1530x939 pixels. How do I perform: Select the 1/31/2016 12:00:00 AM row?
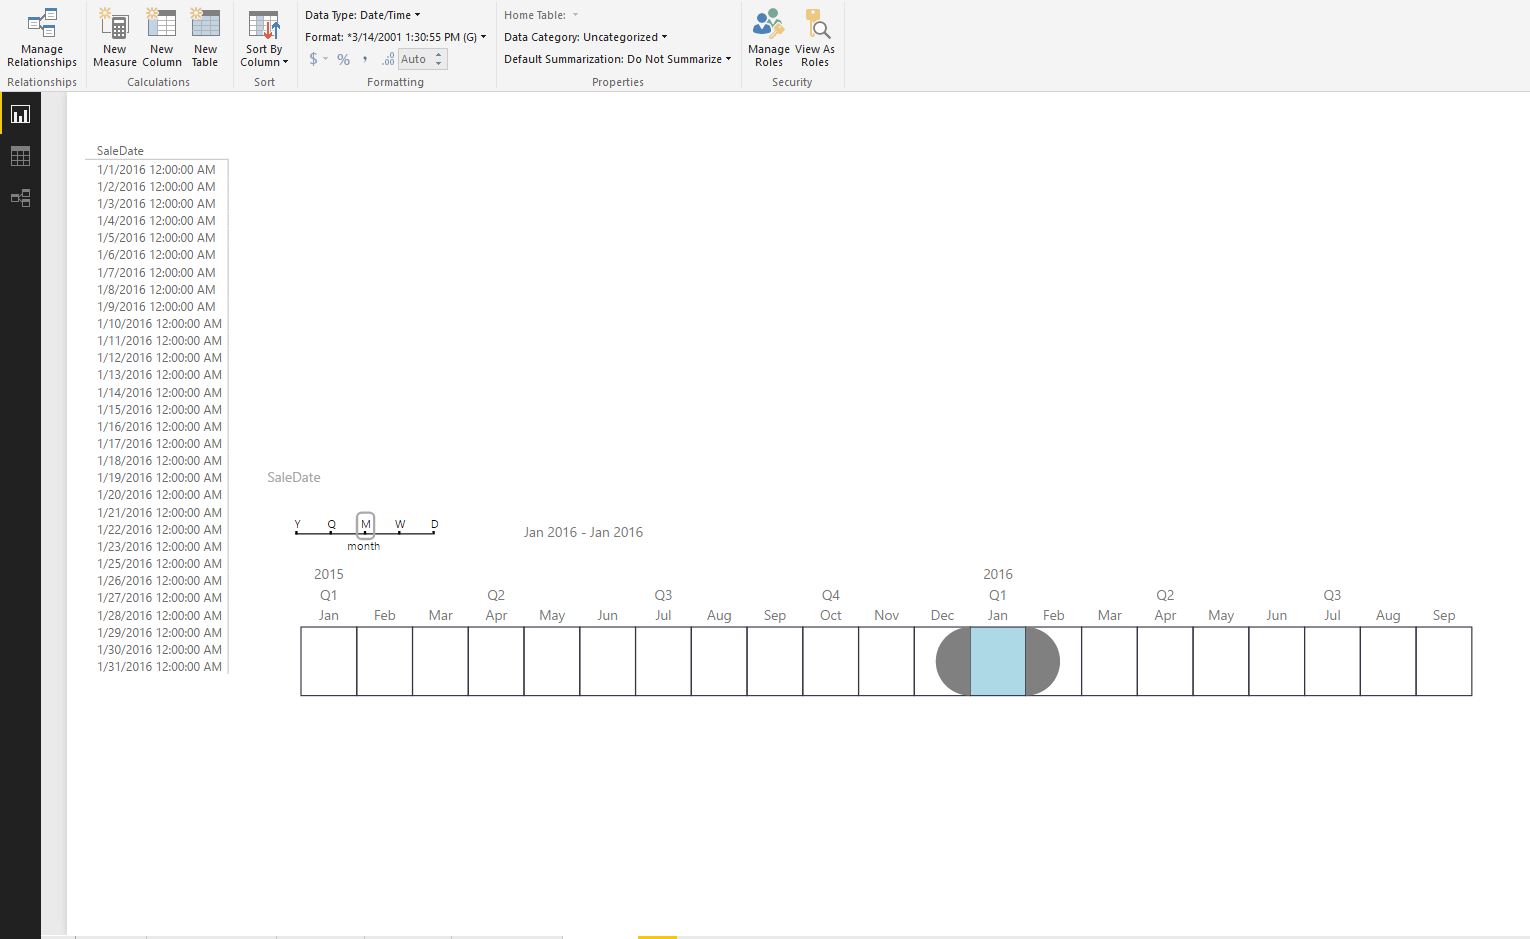pyautogui.click(x=159, y=666)
